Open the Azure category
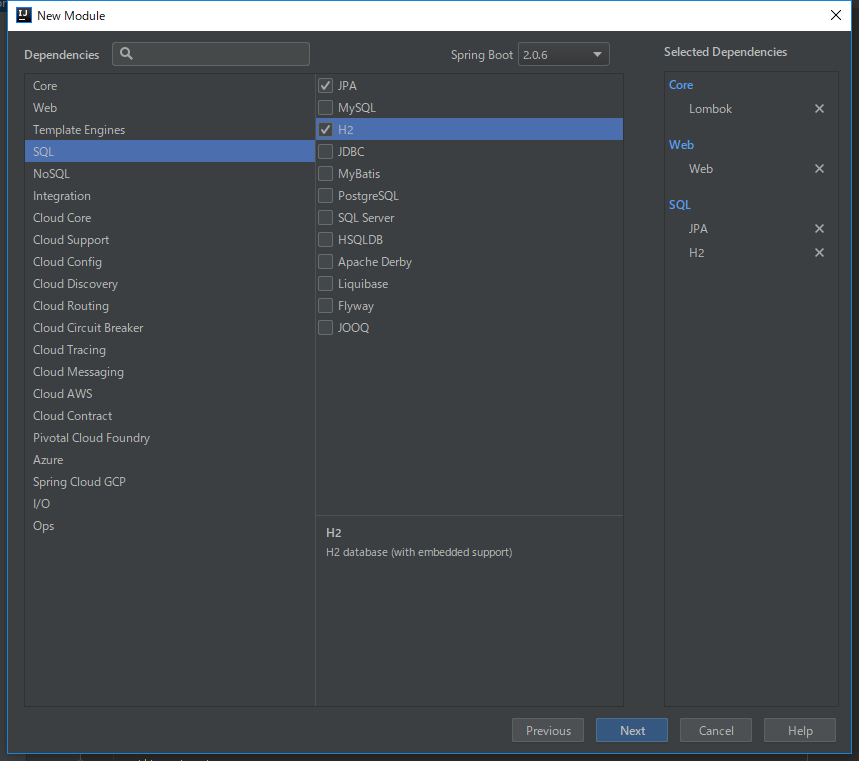 [x=170, y=460]
